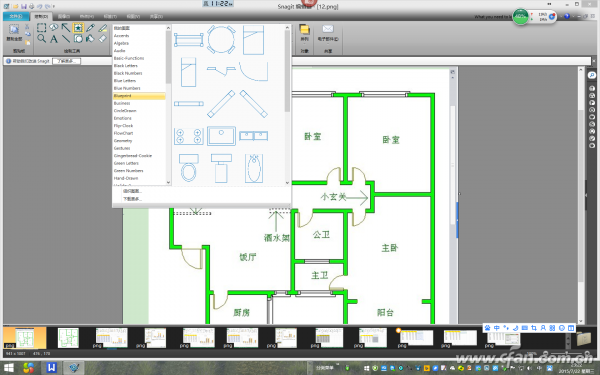Open the library folder icon beside the tray
Image resolution: width=600 pixels, height=375 pixels.
[x=584, y=339]
